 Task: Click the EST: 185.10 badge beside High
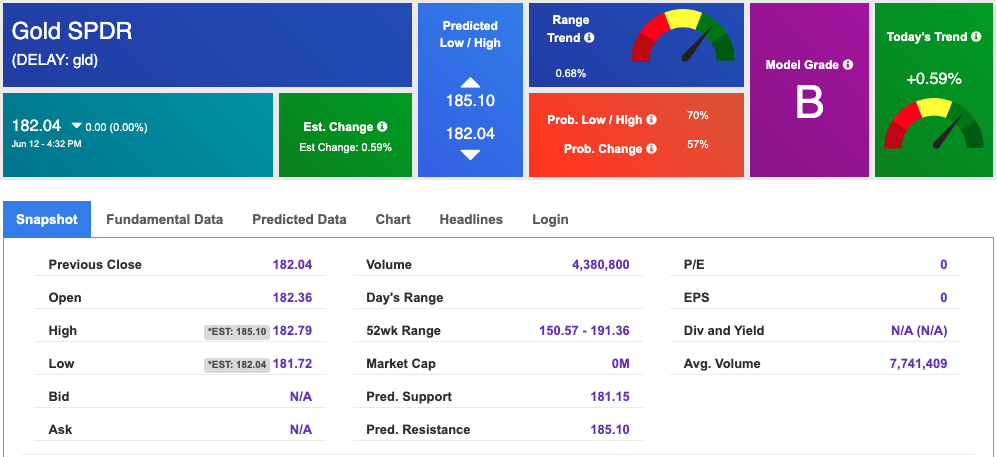click(x=237, y=331)
